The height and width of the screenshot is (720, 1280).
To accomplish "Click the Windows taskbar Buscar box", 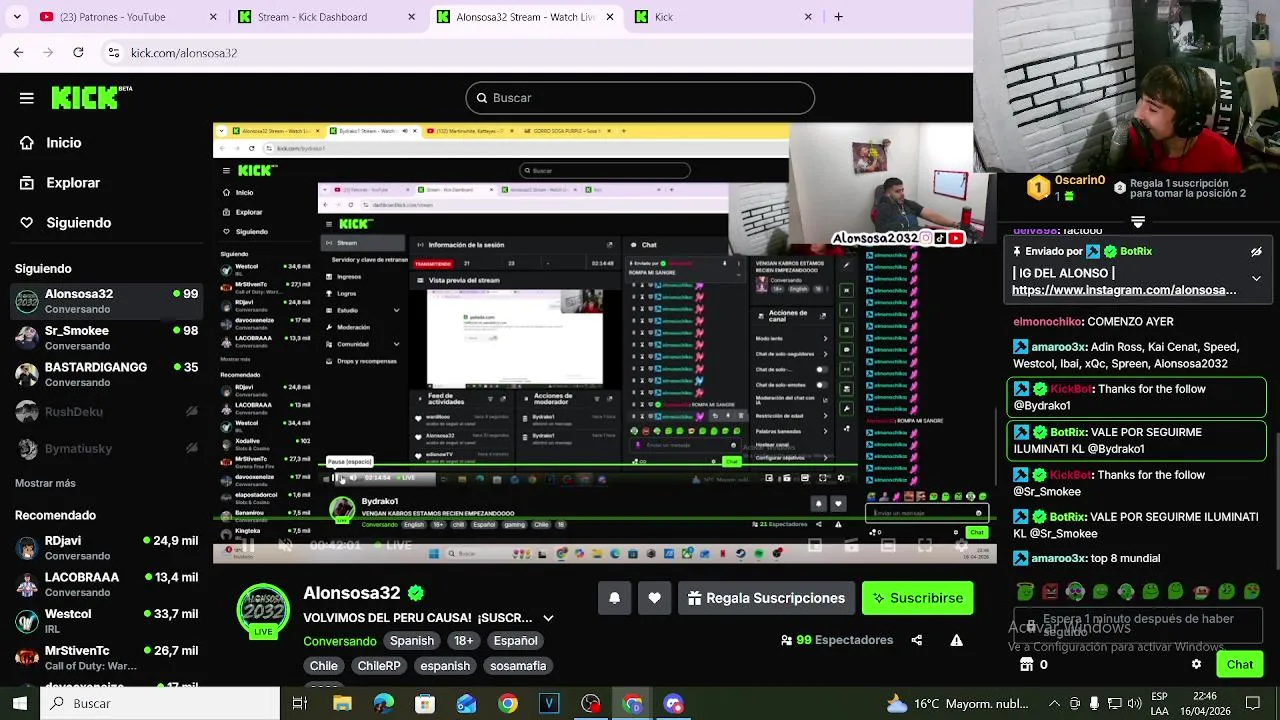I will (x=160, y=703).
